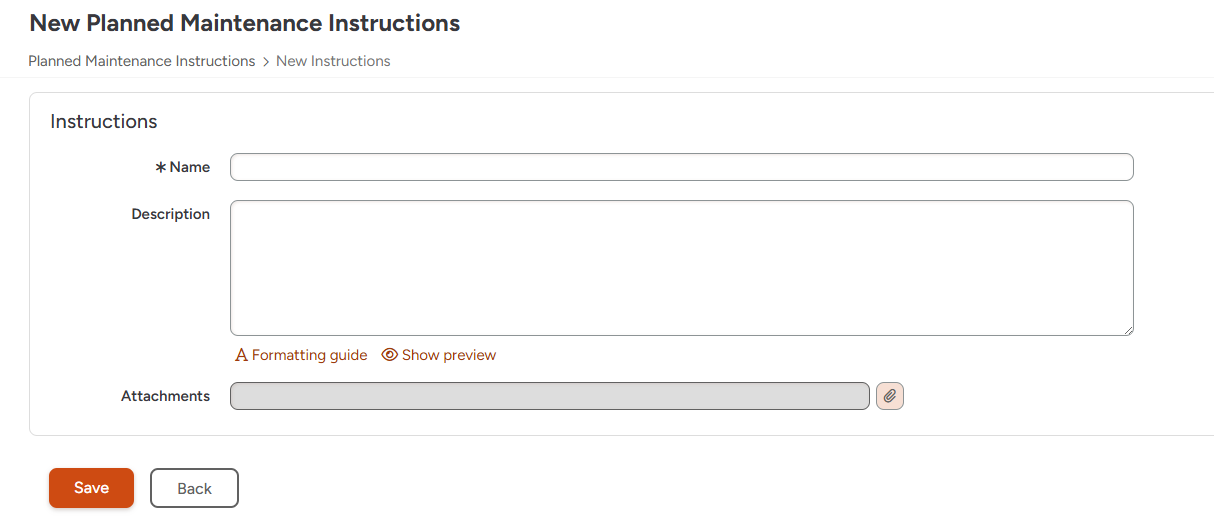
Task: Toggle Show preview for the description
Action: tap(448, 355)
